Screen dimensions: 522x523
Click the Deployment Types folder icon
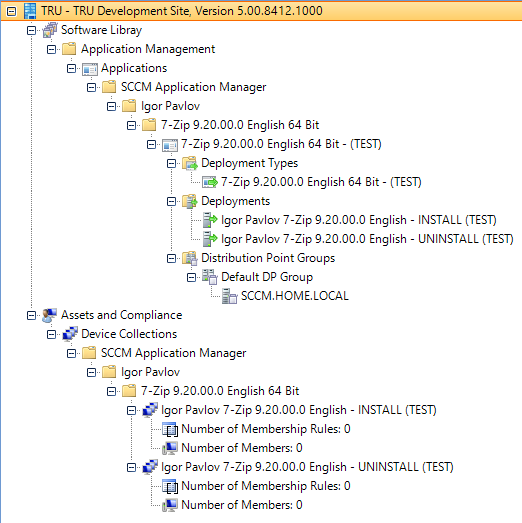click(x=190, y=163)
